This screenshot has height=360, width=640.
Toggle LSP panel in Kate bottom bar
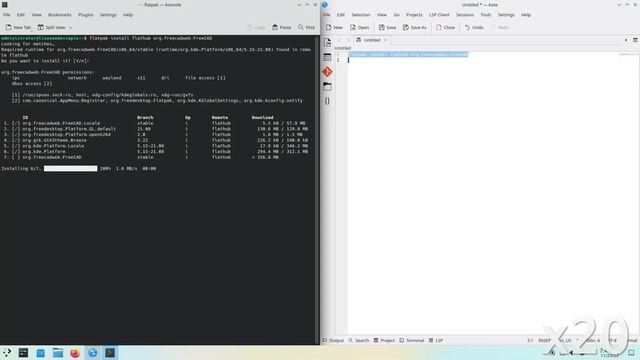[436, 340]
